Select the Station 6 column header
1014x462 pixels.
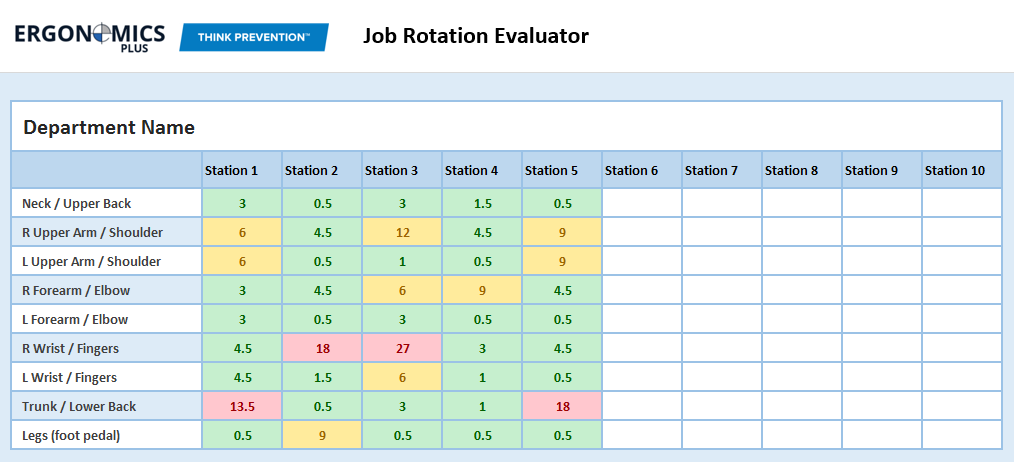[642, 171]
